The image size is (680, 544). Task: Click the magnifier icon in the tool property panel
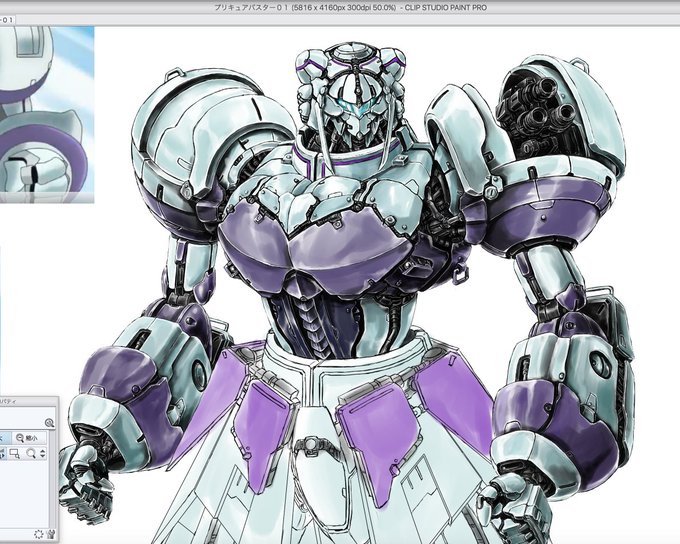pos(49,422)
